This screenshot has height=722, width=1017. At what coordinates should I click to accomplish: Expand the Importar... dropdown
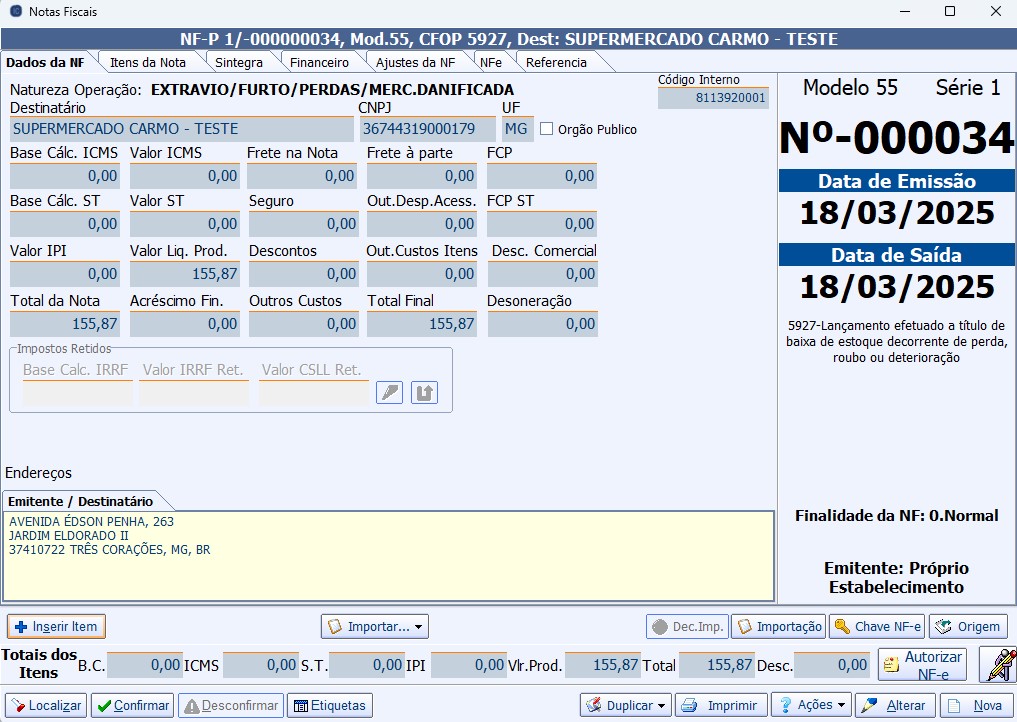[374, 627]
